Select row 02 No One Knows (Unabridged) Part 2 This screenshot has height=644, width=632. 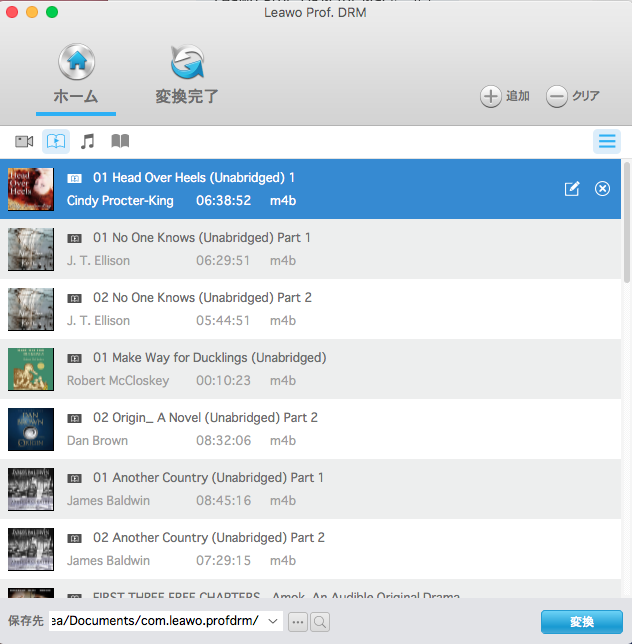(x=310, y=309)
